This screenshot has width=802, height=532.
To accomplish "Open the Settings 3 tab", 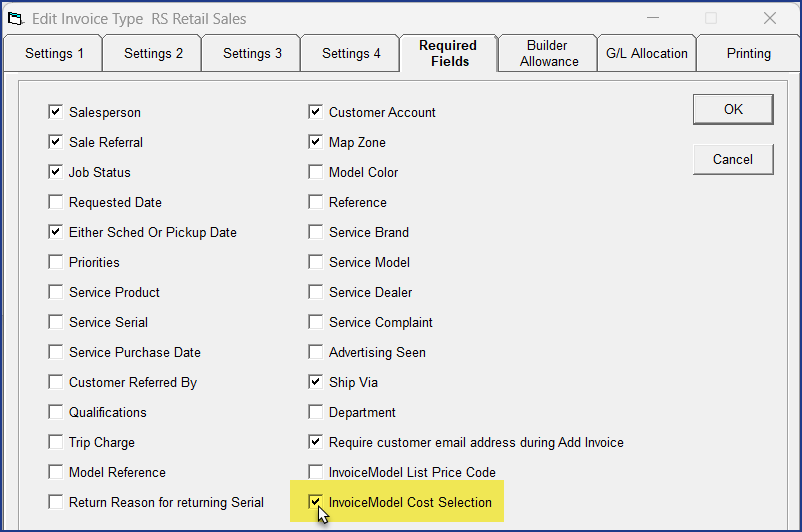I will [252, 54].
